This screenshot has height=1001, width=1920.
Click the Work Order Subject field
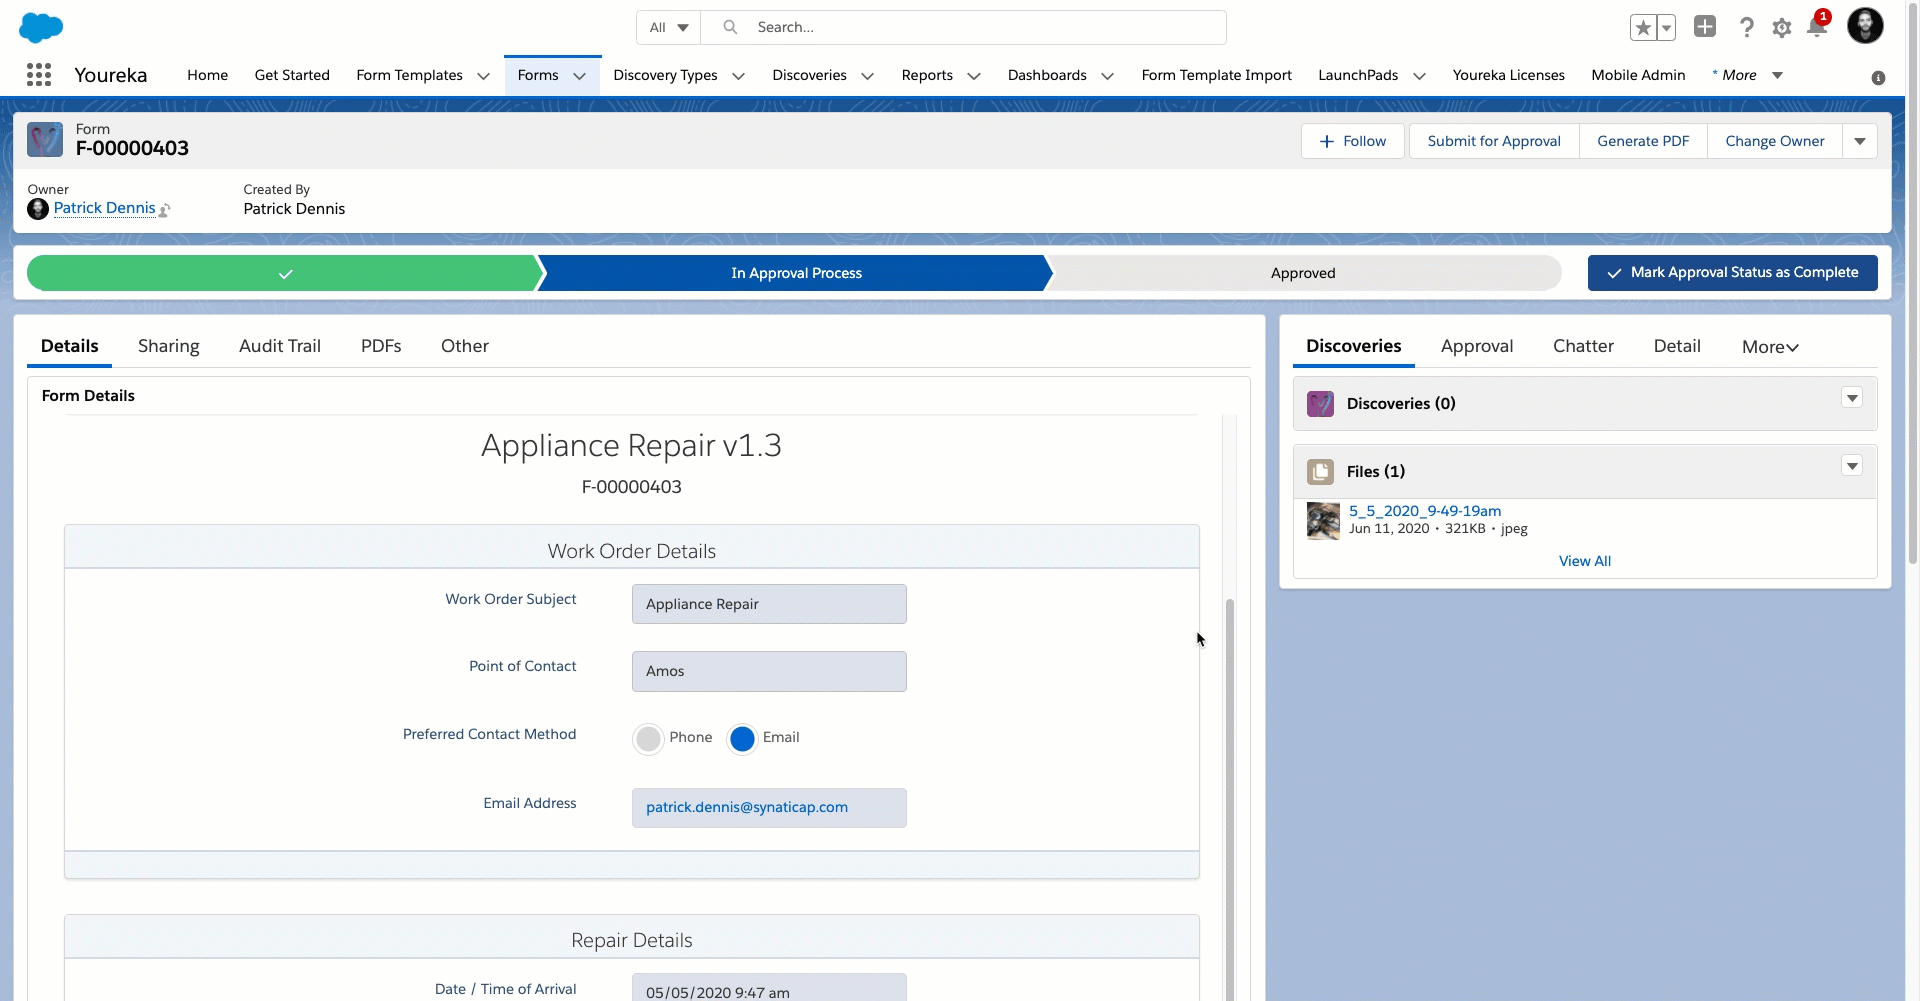click(769, 604)
